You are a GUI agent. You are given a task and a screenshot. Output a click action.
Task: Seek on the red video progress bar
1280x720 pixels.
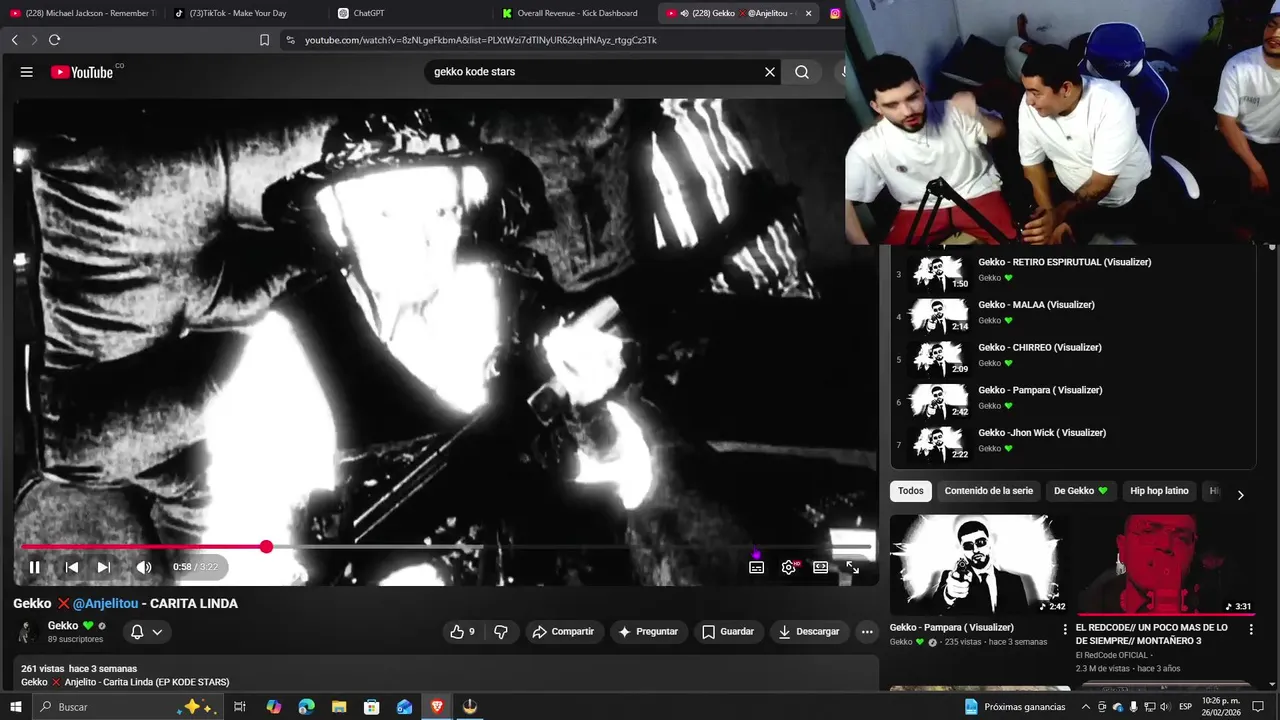pyautogui.click(x=446, y=547)
